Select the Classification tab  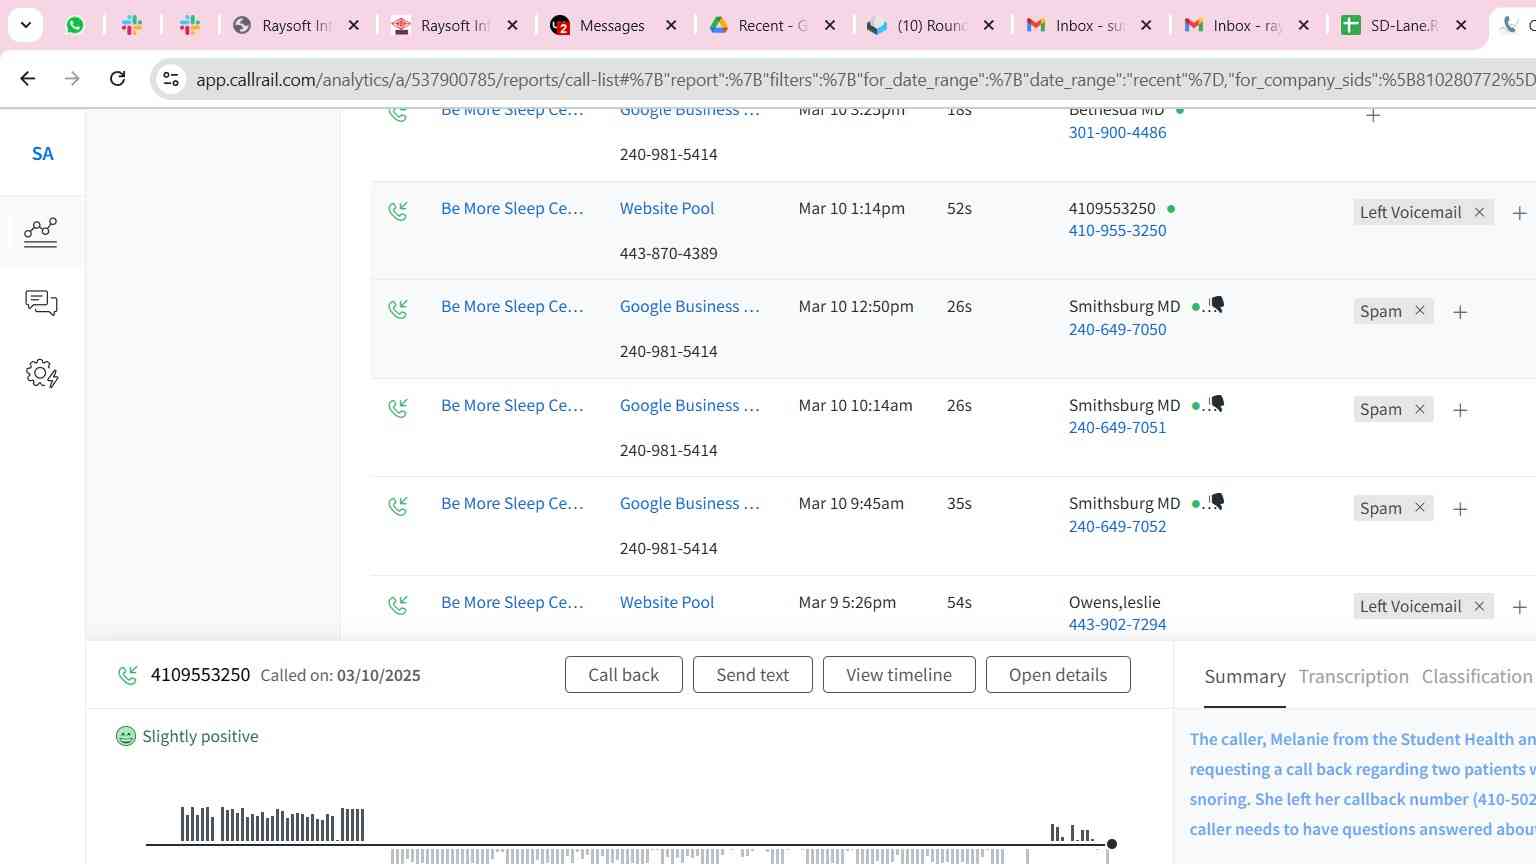tap(1477, 677)
